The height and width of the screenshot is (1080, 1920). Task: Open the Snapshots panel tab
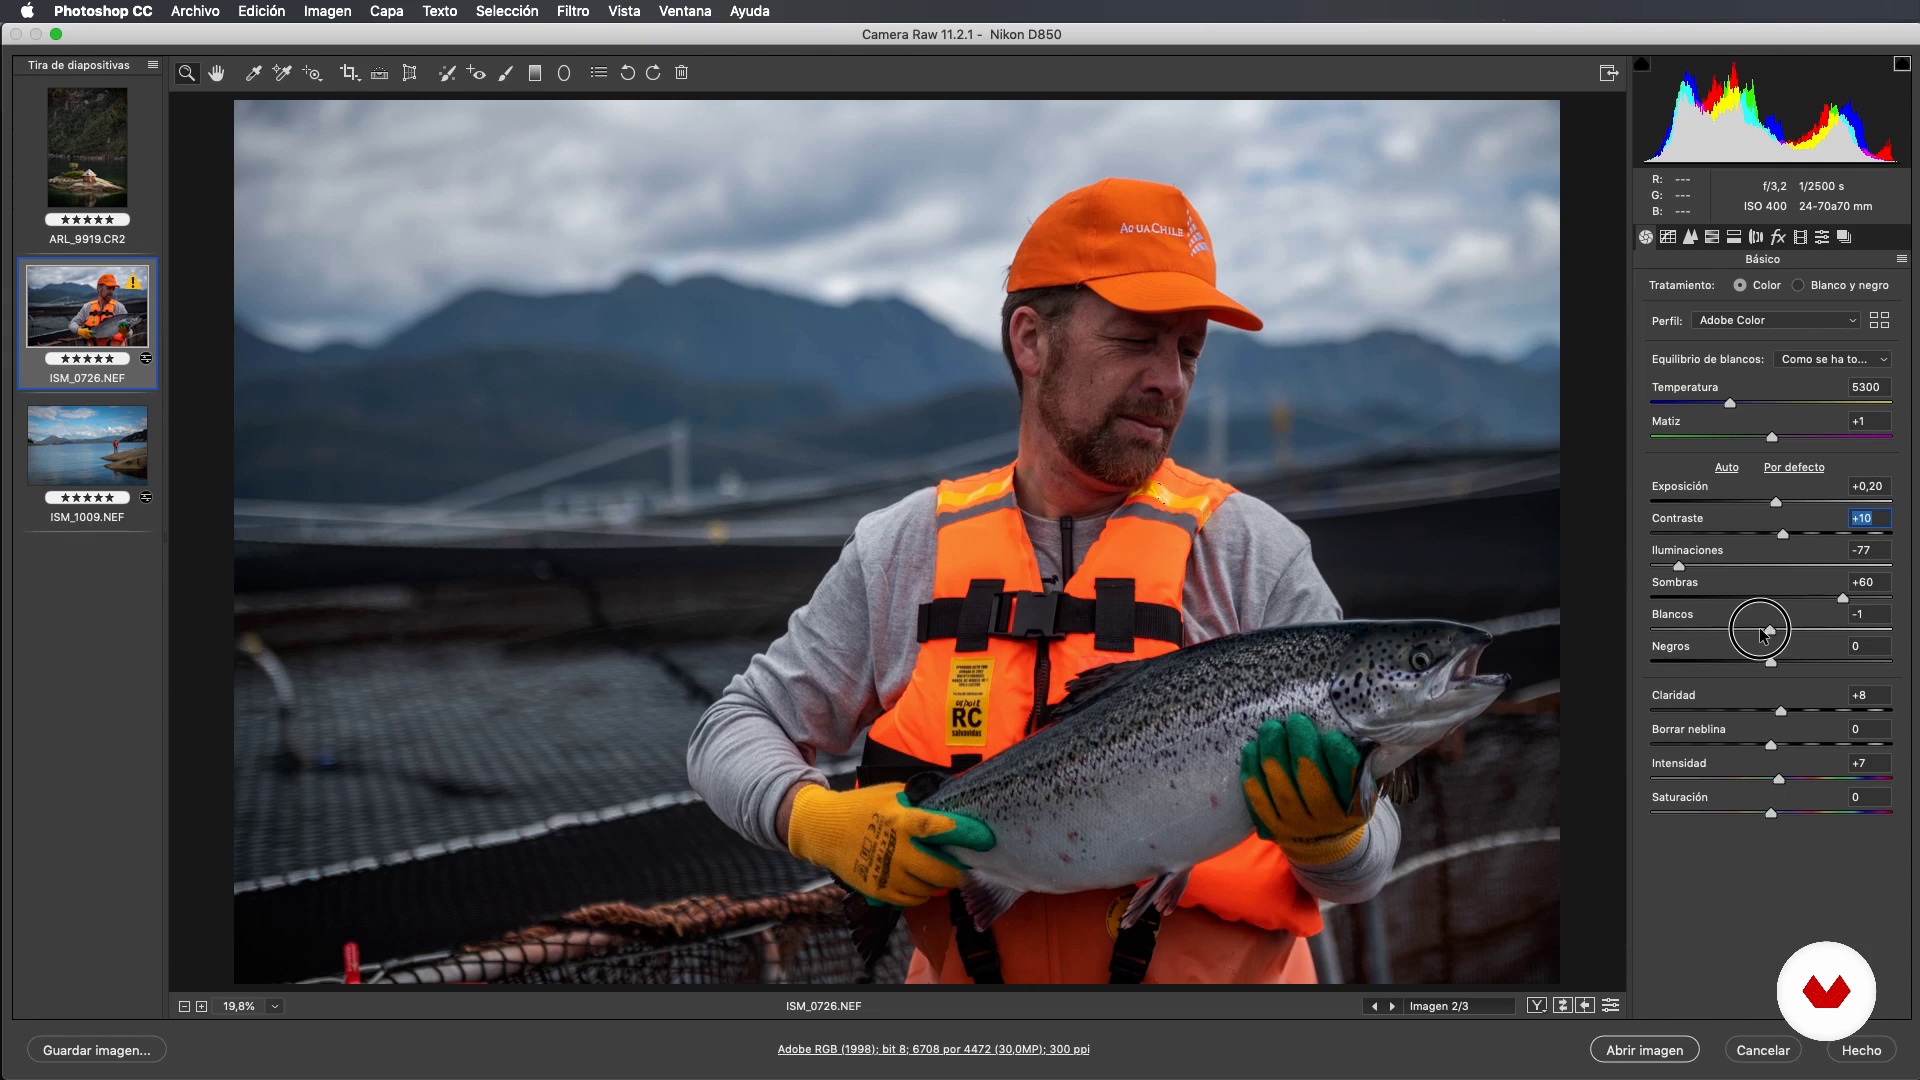[1844, 237]
